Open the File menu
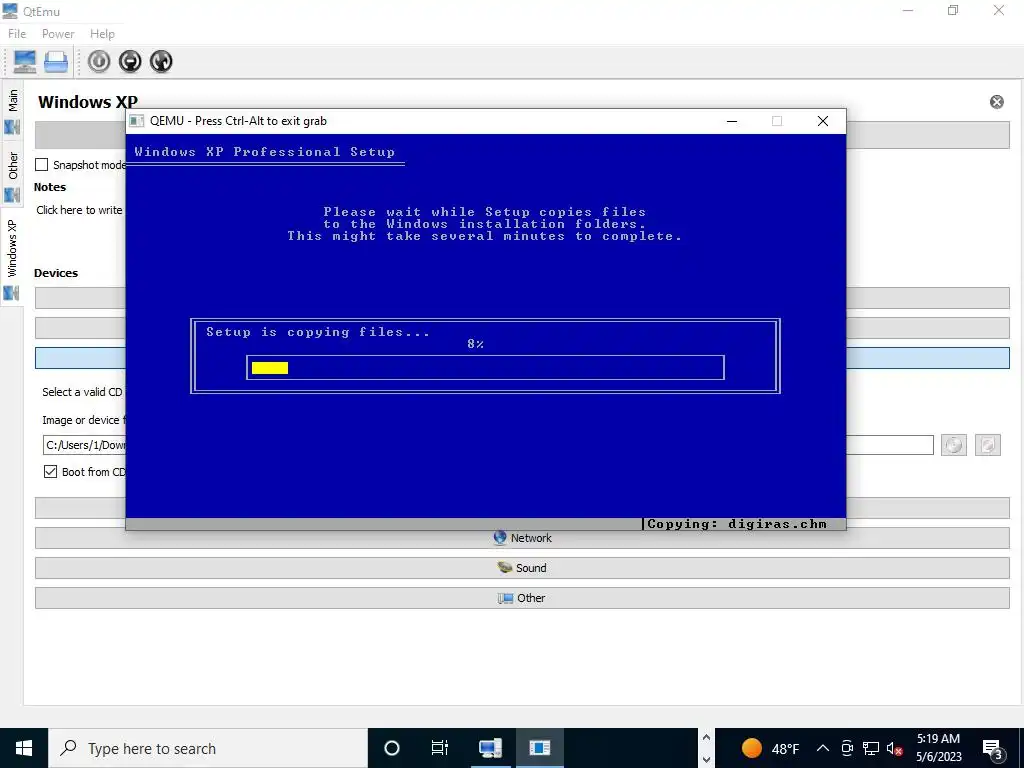This screenshot has width=1024, height=768. 17,34
